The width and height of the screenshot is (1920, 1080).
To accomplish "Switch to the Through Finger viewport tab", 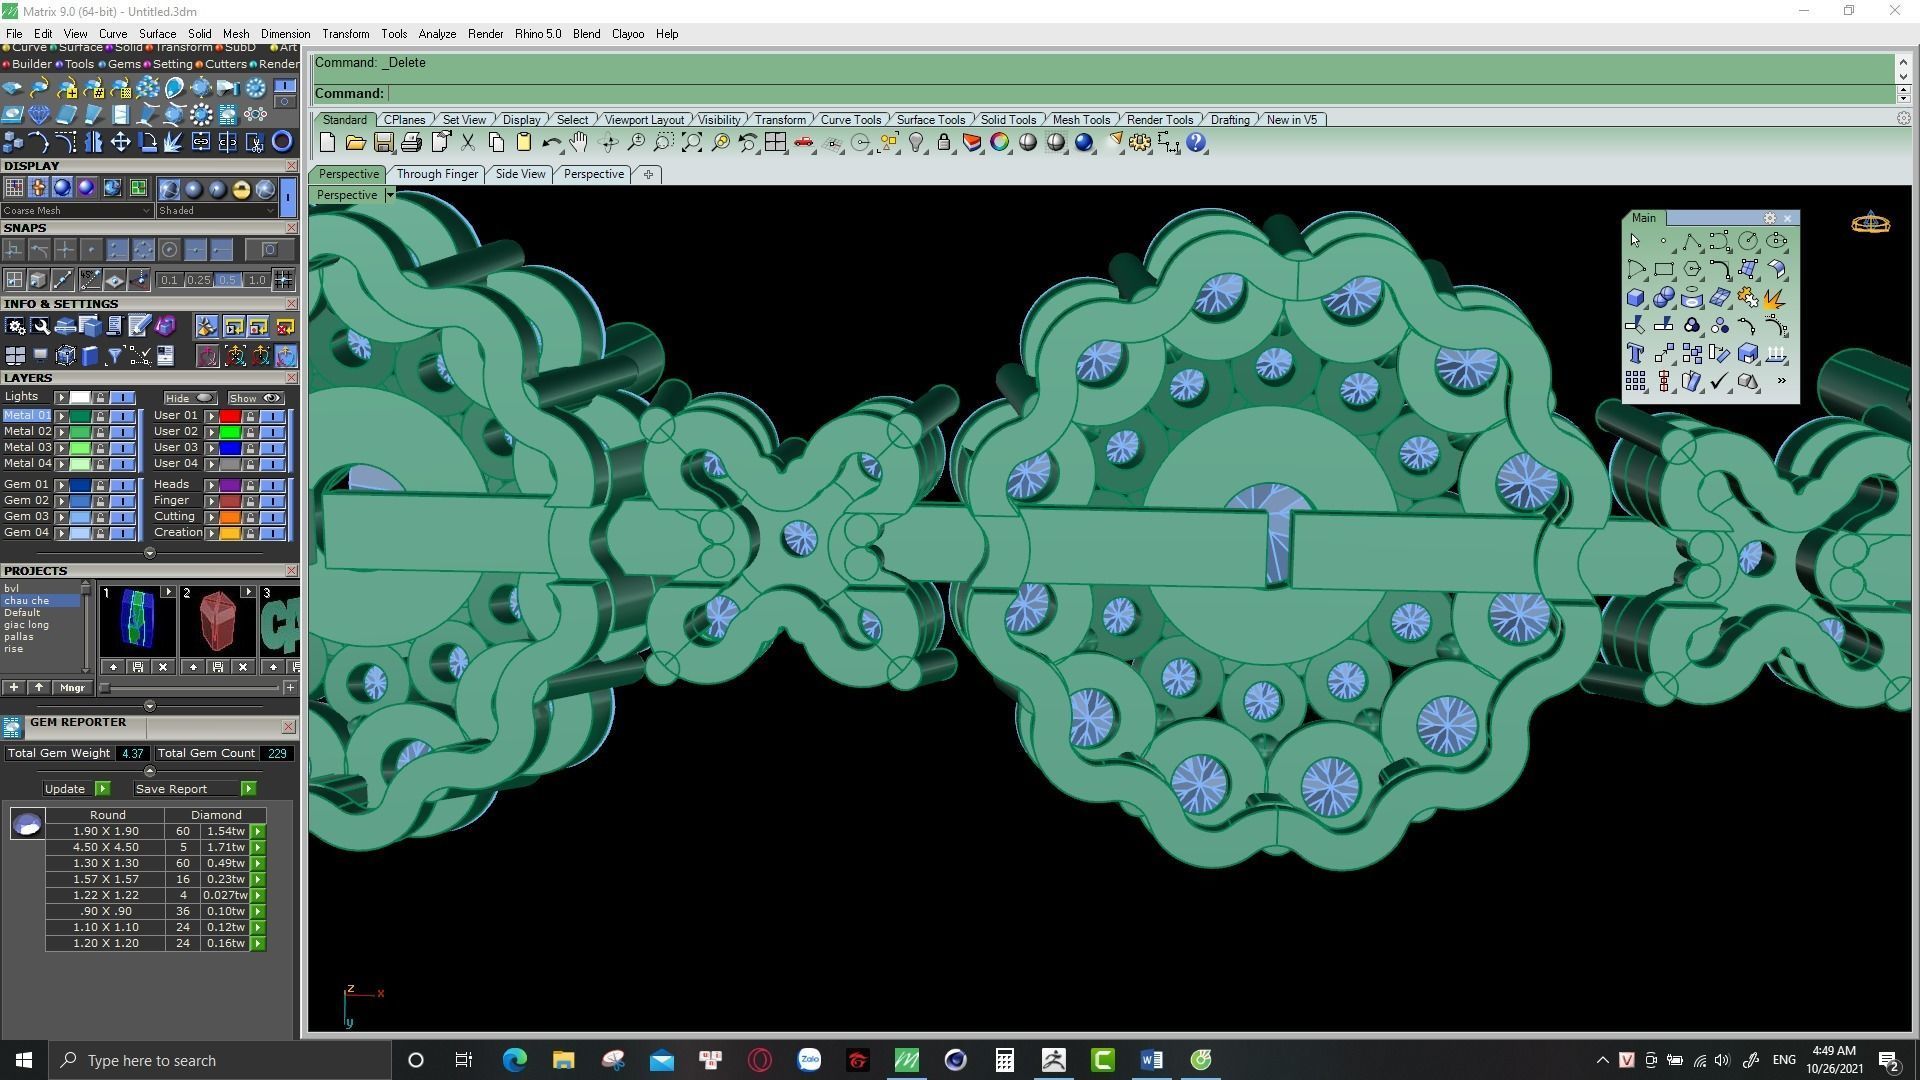I will coord(437,174).
